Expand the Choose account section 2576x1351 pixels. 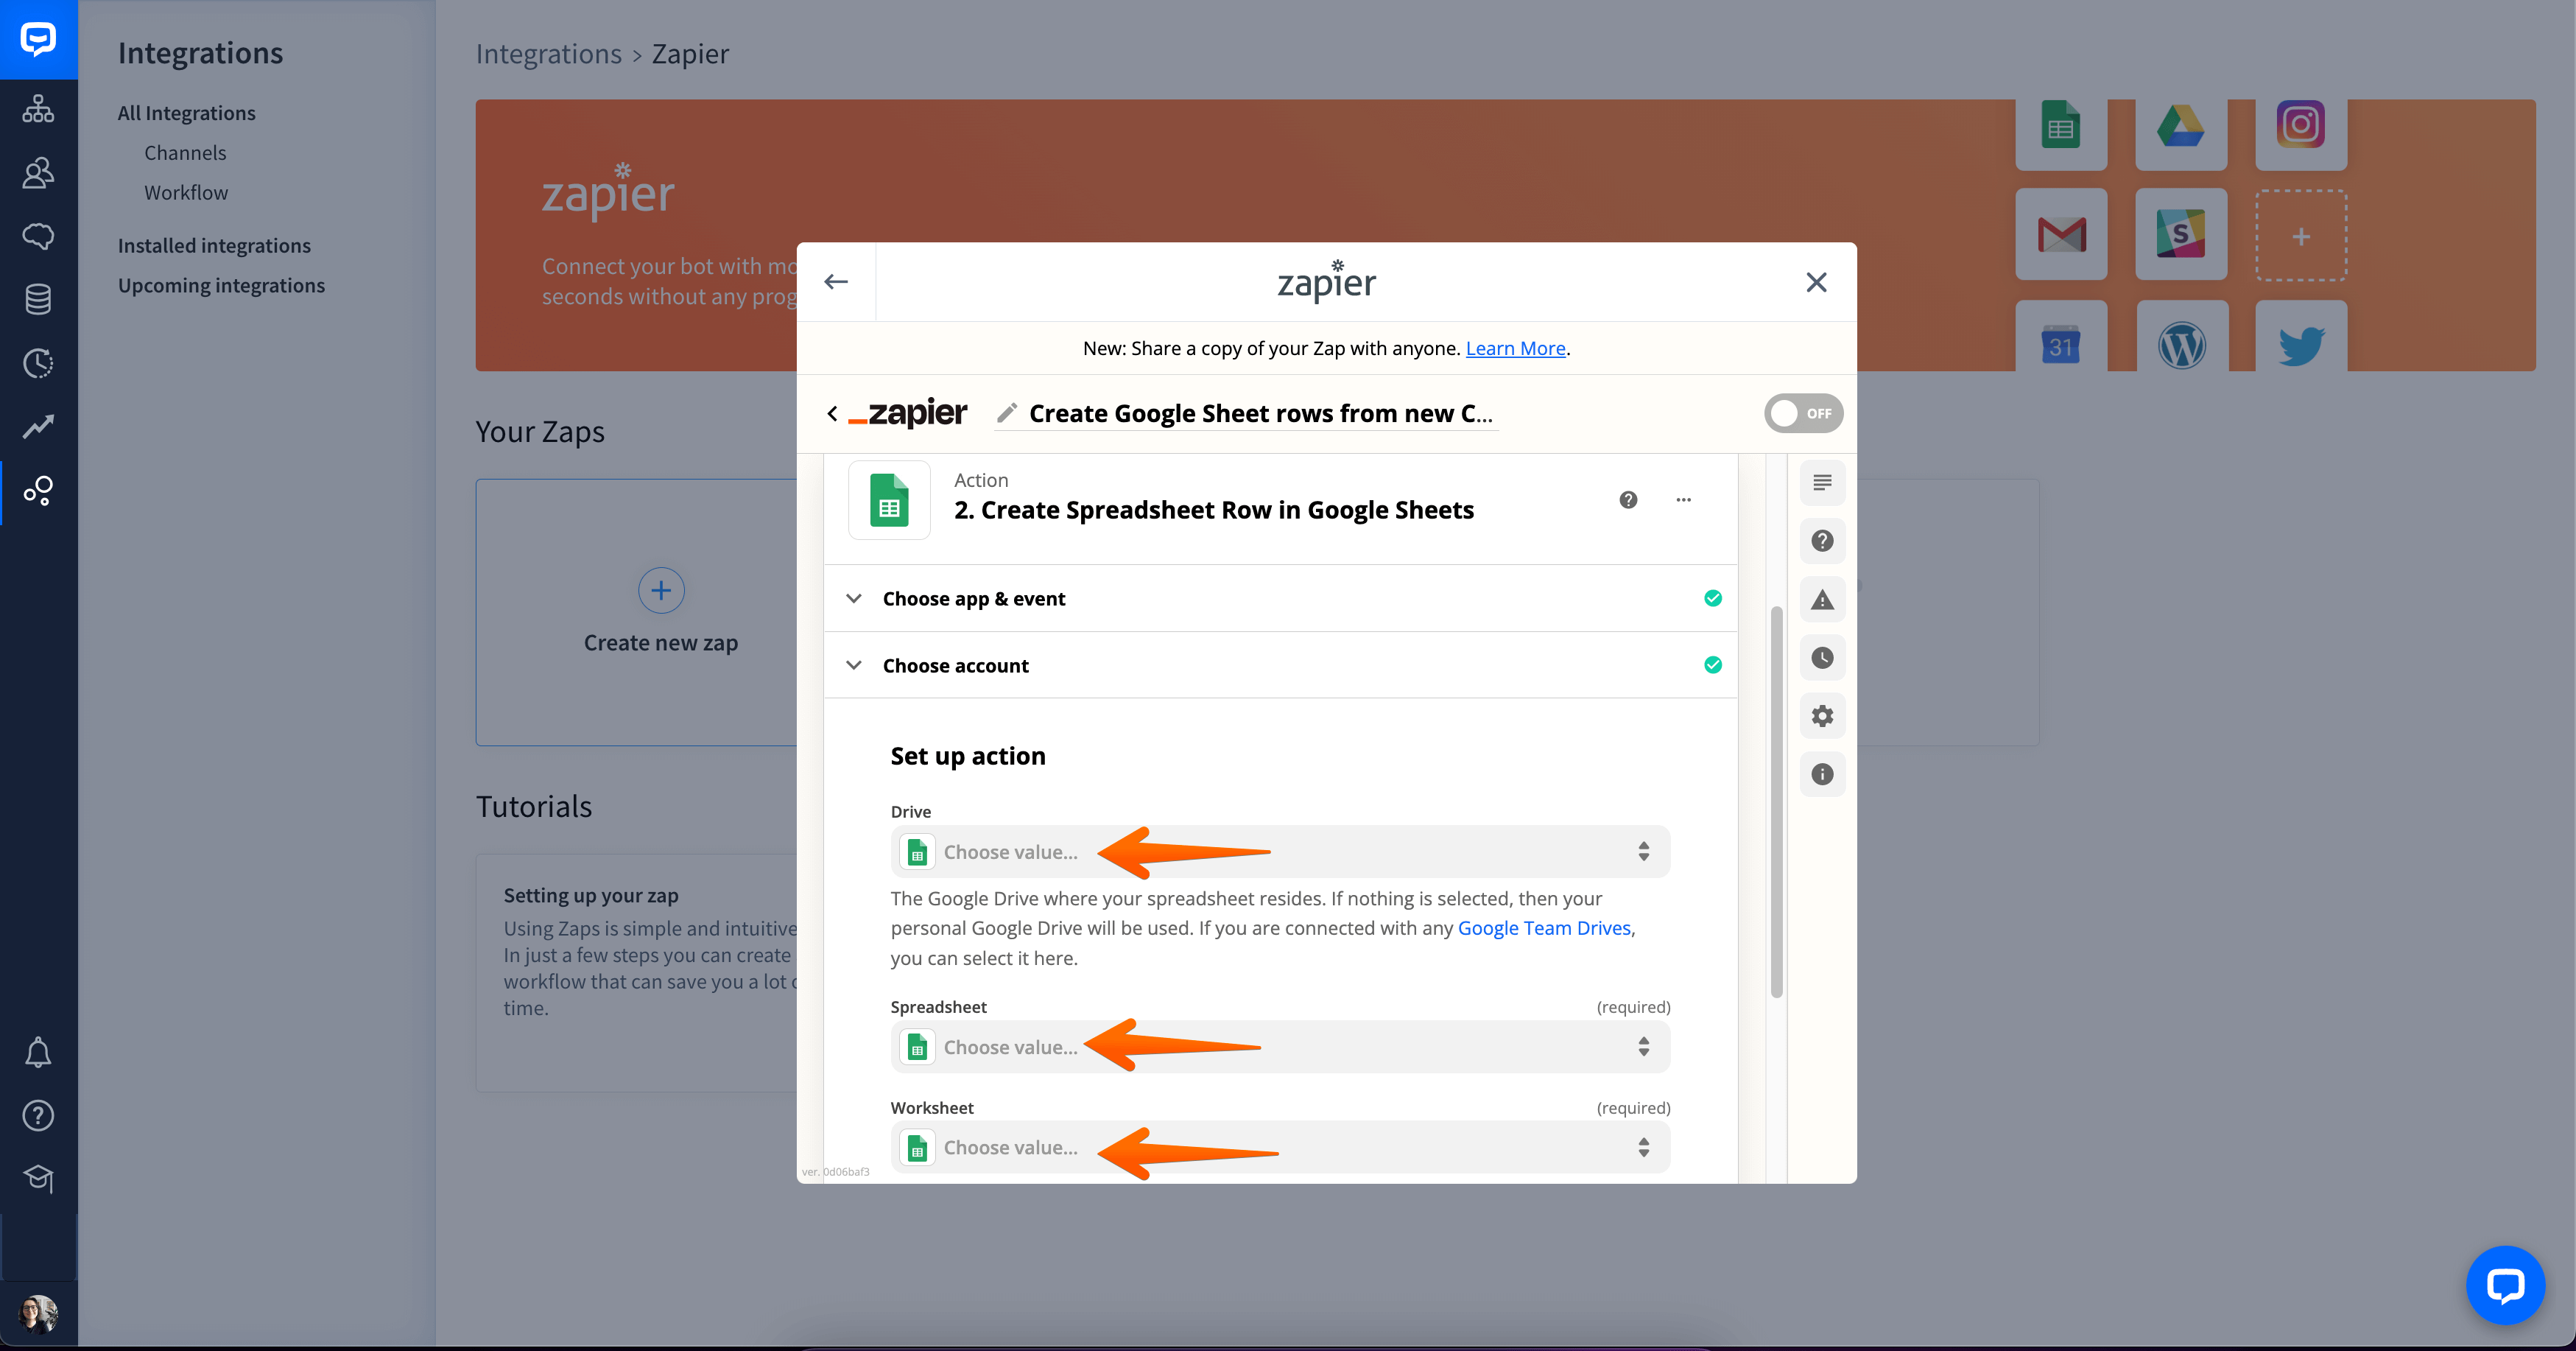tap(1280, 665)
